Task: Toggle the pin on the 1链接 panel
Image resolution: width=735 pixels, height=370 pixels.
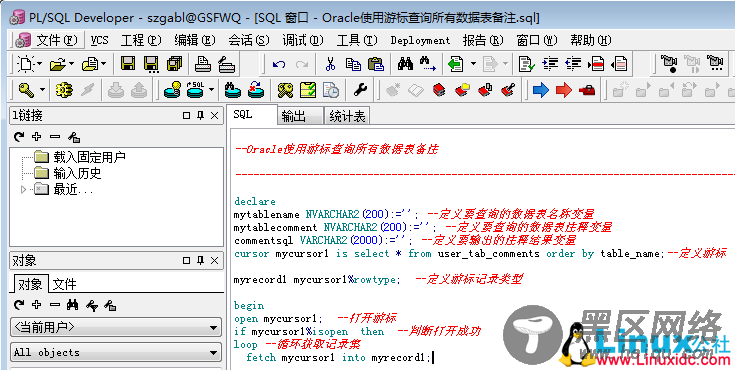Action: (x=201, y=115)
